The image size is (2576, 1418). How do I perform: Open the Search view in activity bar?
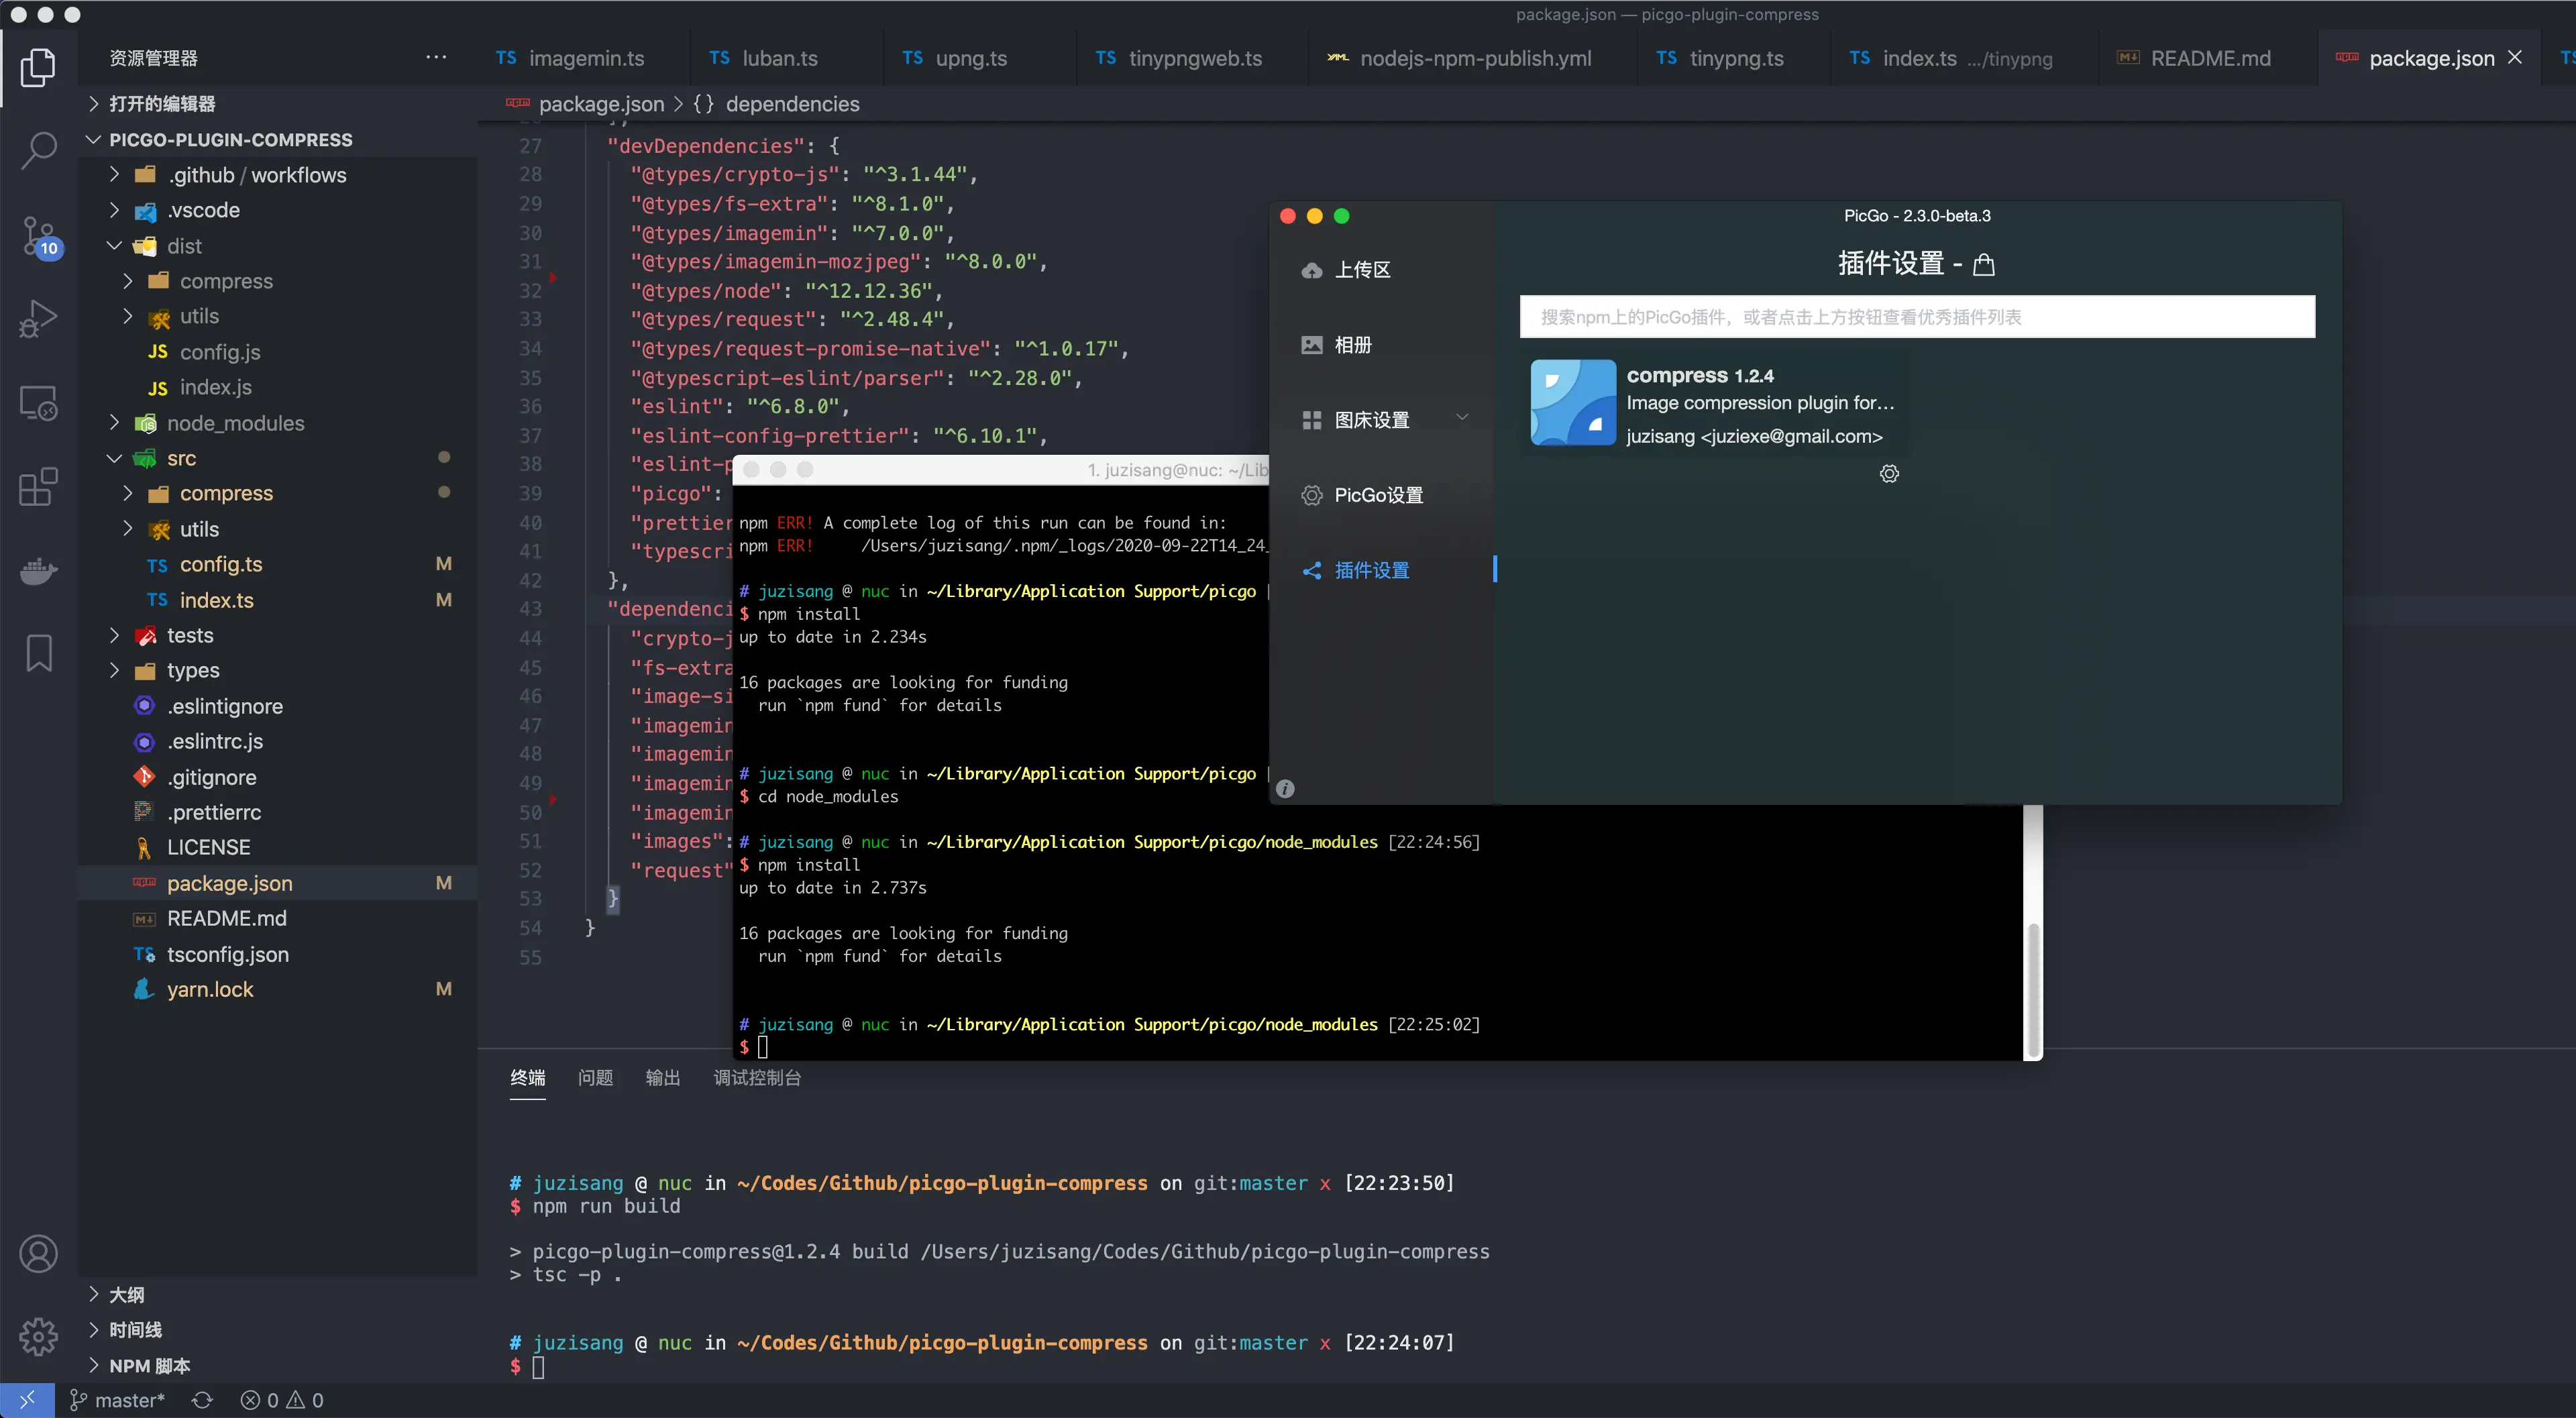38,150
